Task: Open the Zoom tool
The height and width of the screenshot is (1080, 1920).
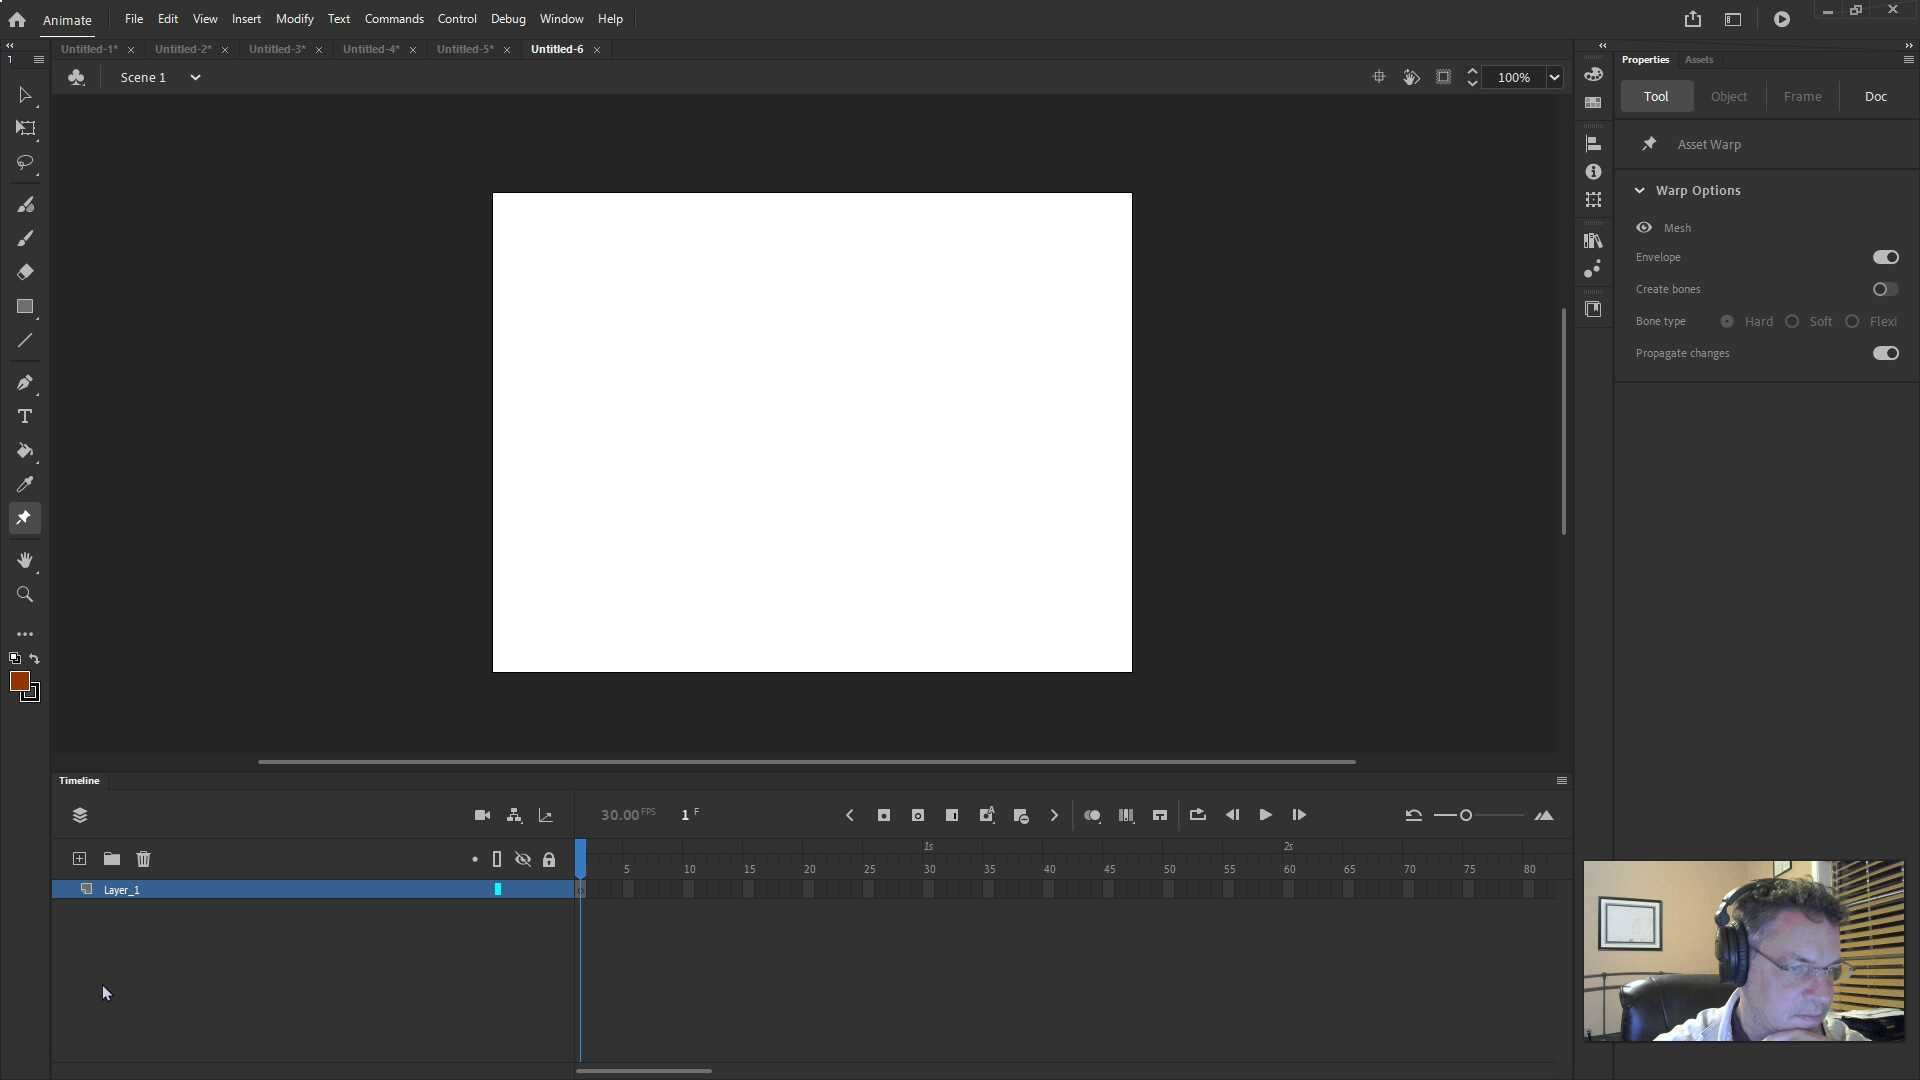Action: click(25, 594)
